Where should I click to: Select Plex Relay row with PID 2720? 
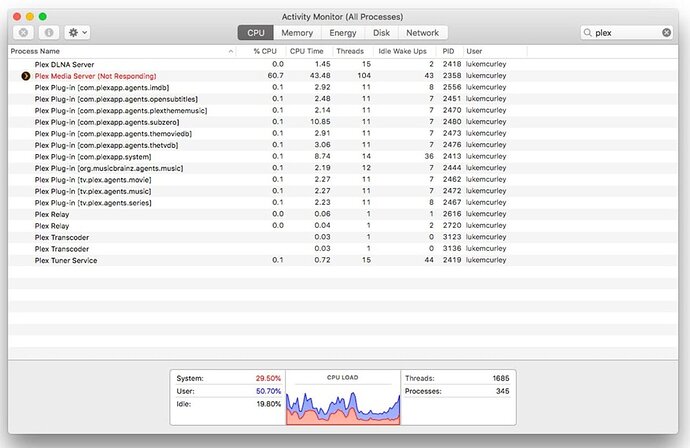[342, 226]
